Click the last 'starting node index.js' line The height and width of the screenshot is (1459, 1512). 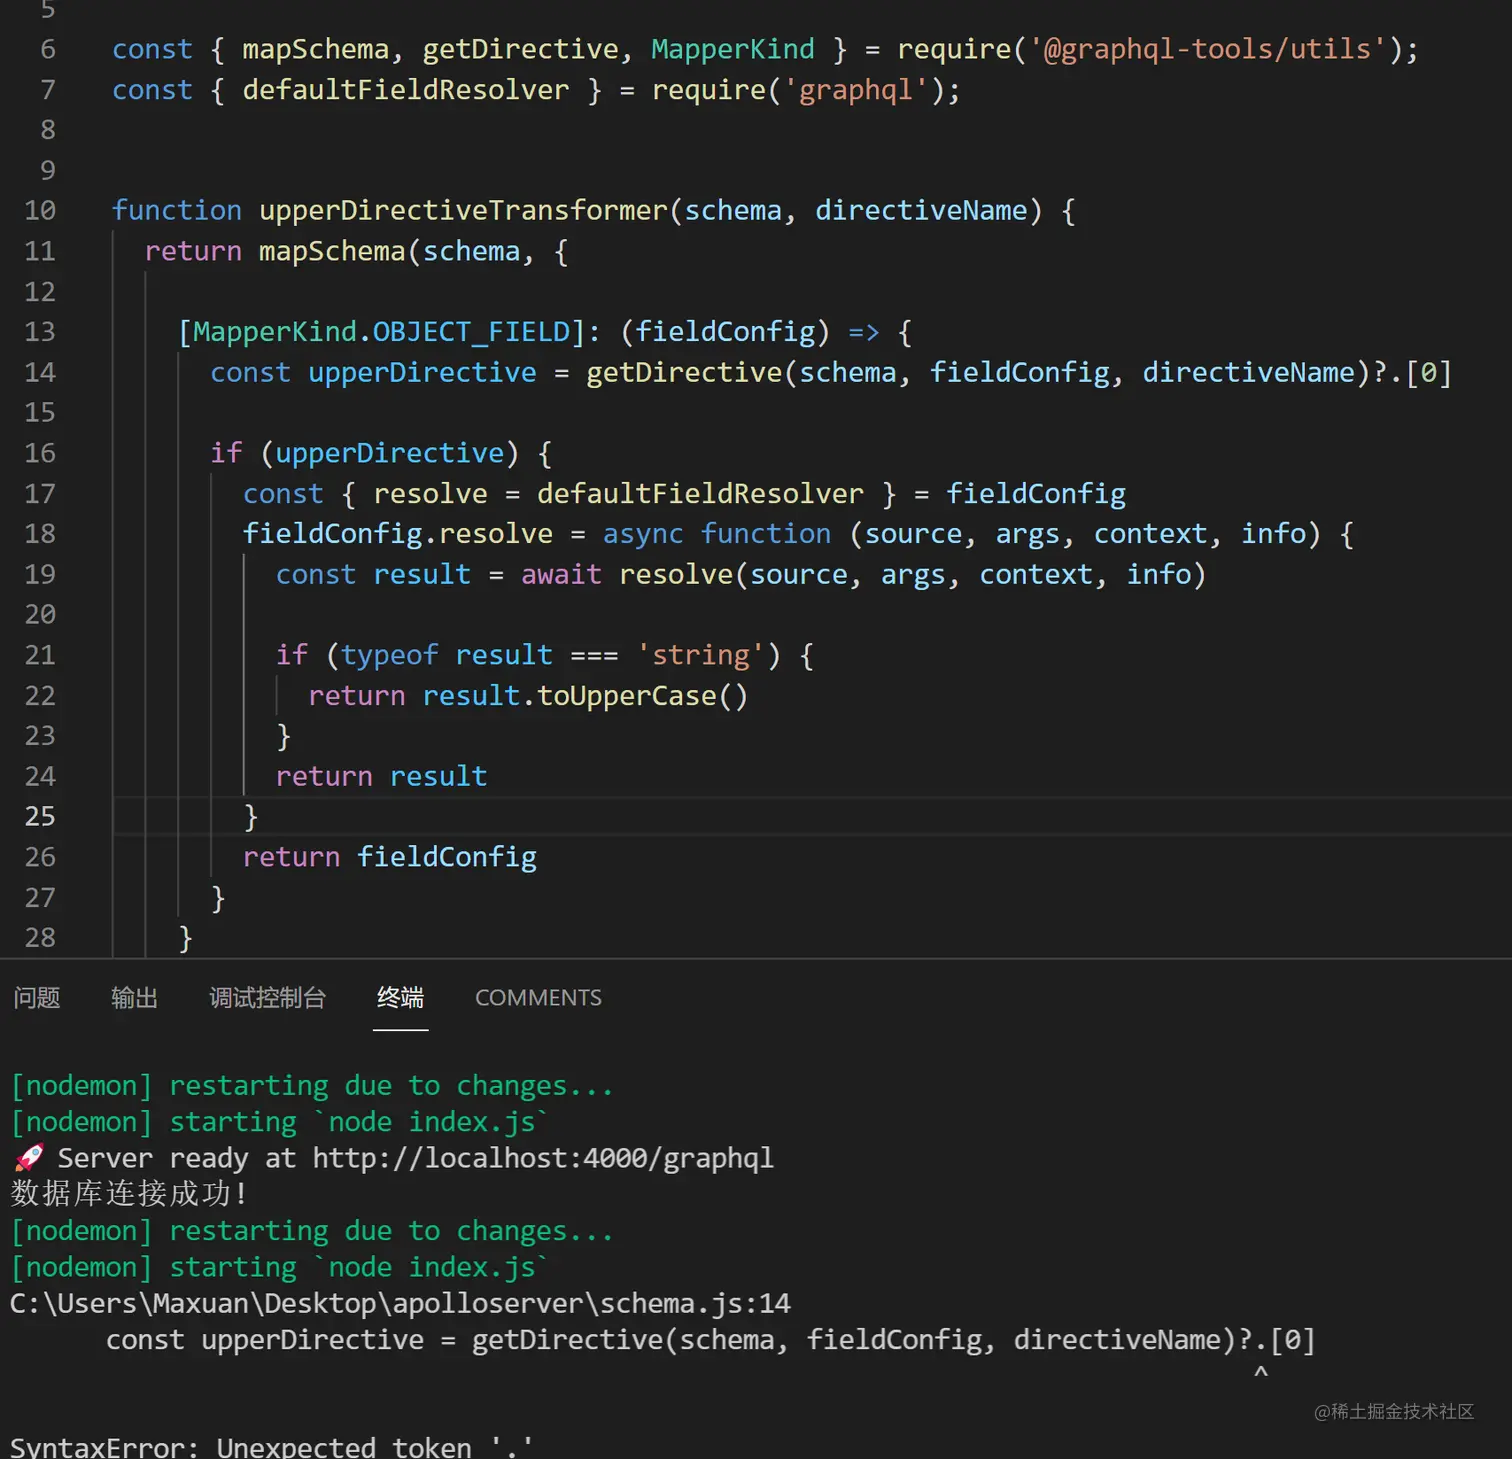click(280, 1267)
